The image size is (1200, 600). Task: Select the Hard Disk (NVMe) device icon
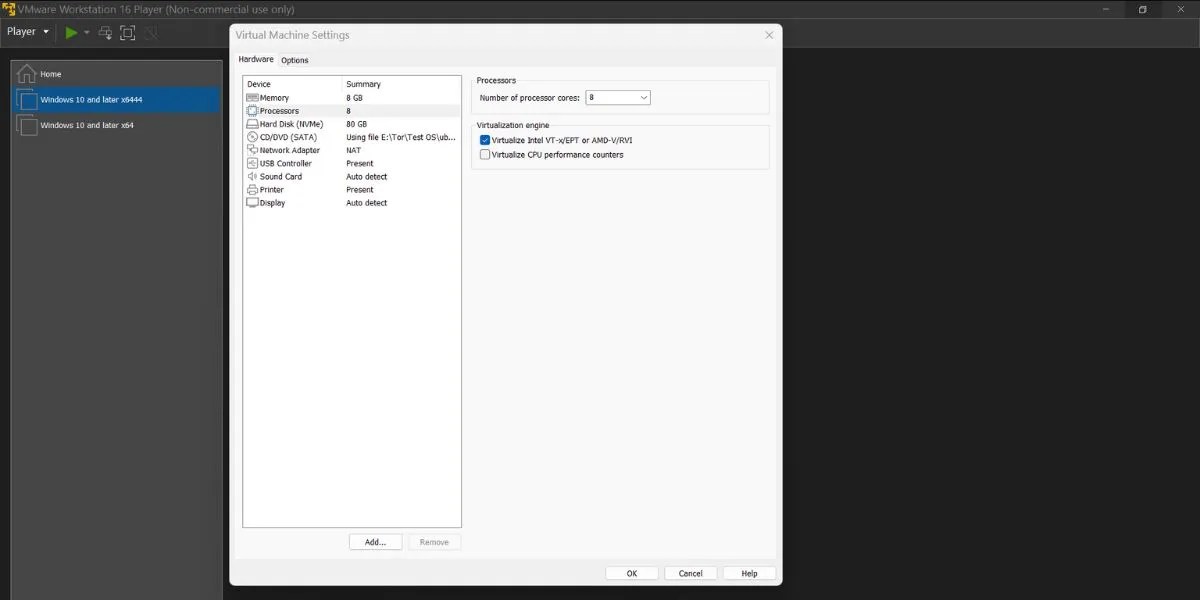click(254, 123)
